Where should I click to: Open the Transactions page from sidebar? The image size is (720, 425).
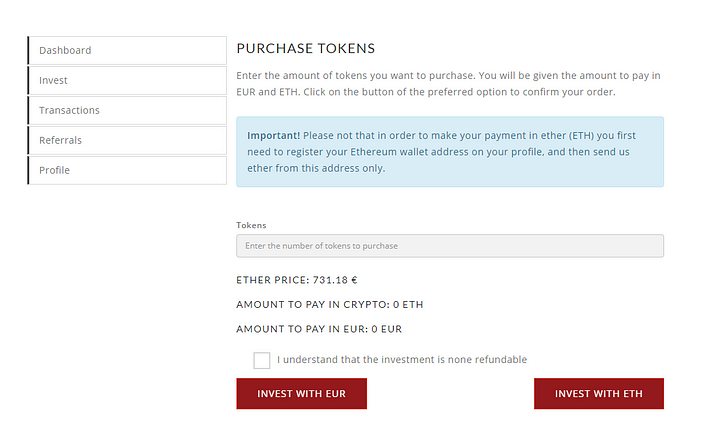point(127,110)
